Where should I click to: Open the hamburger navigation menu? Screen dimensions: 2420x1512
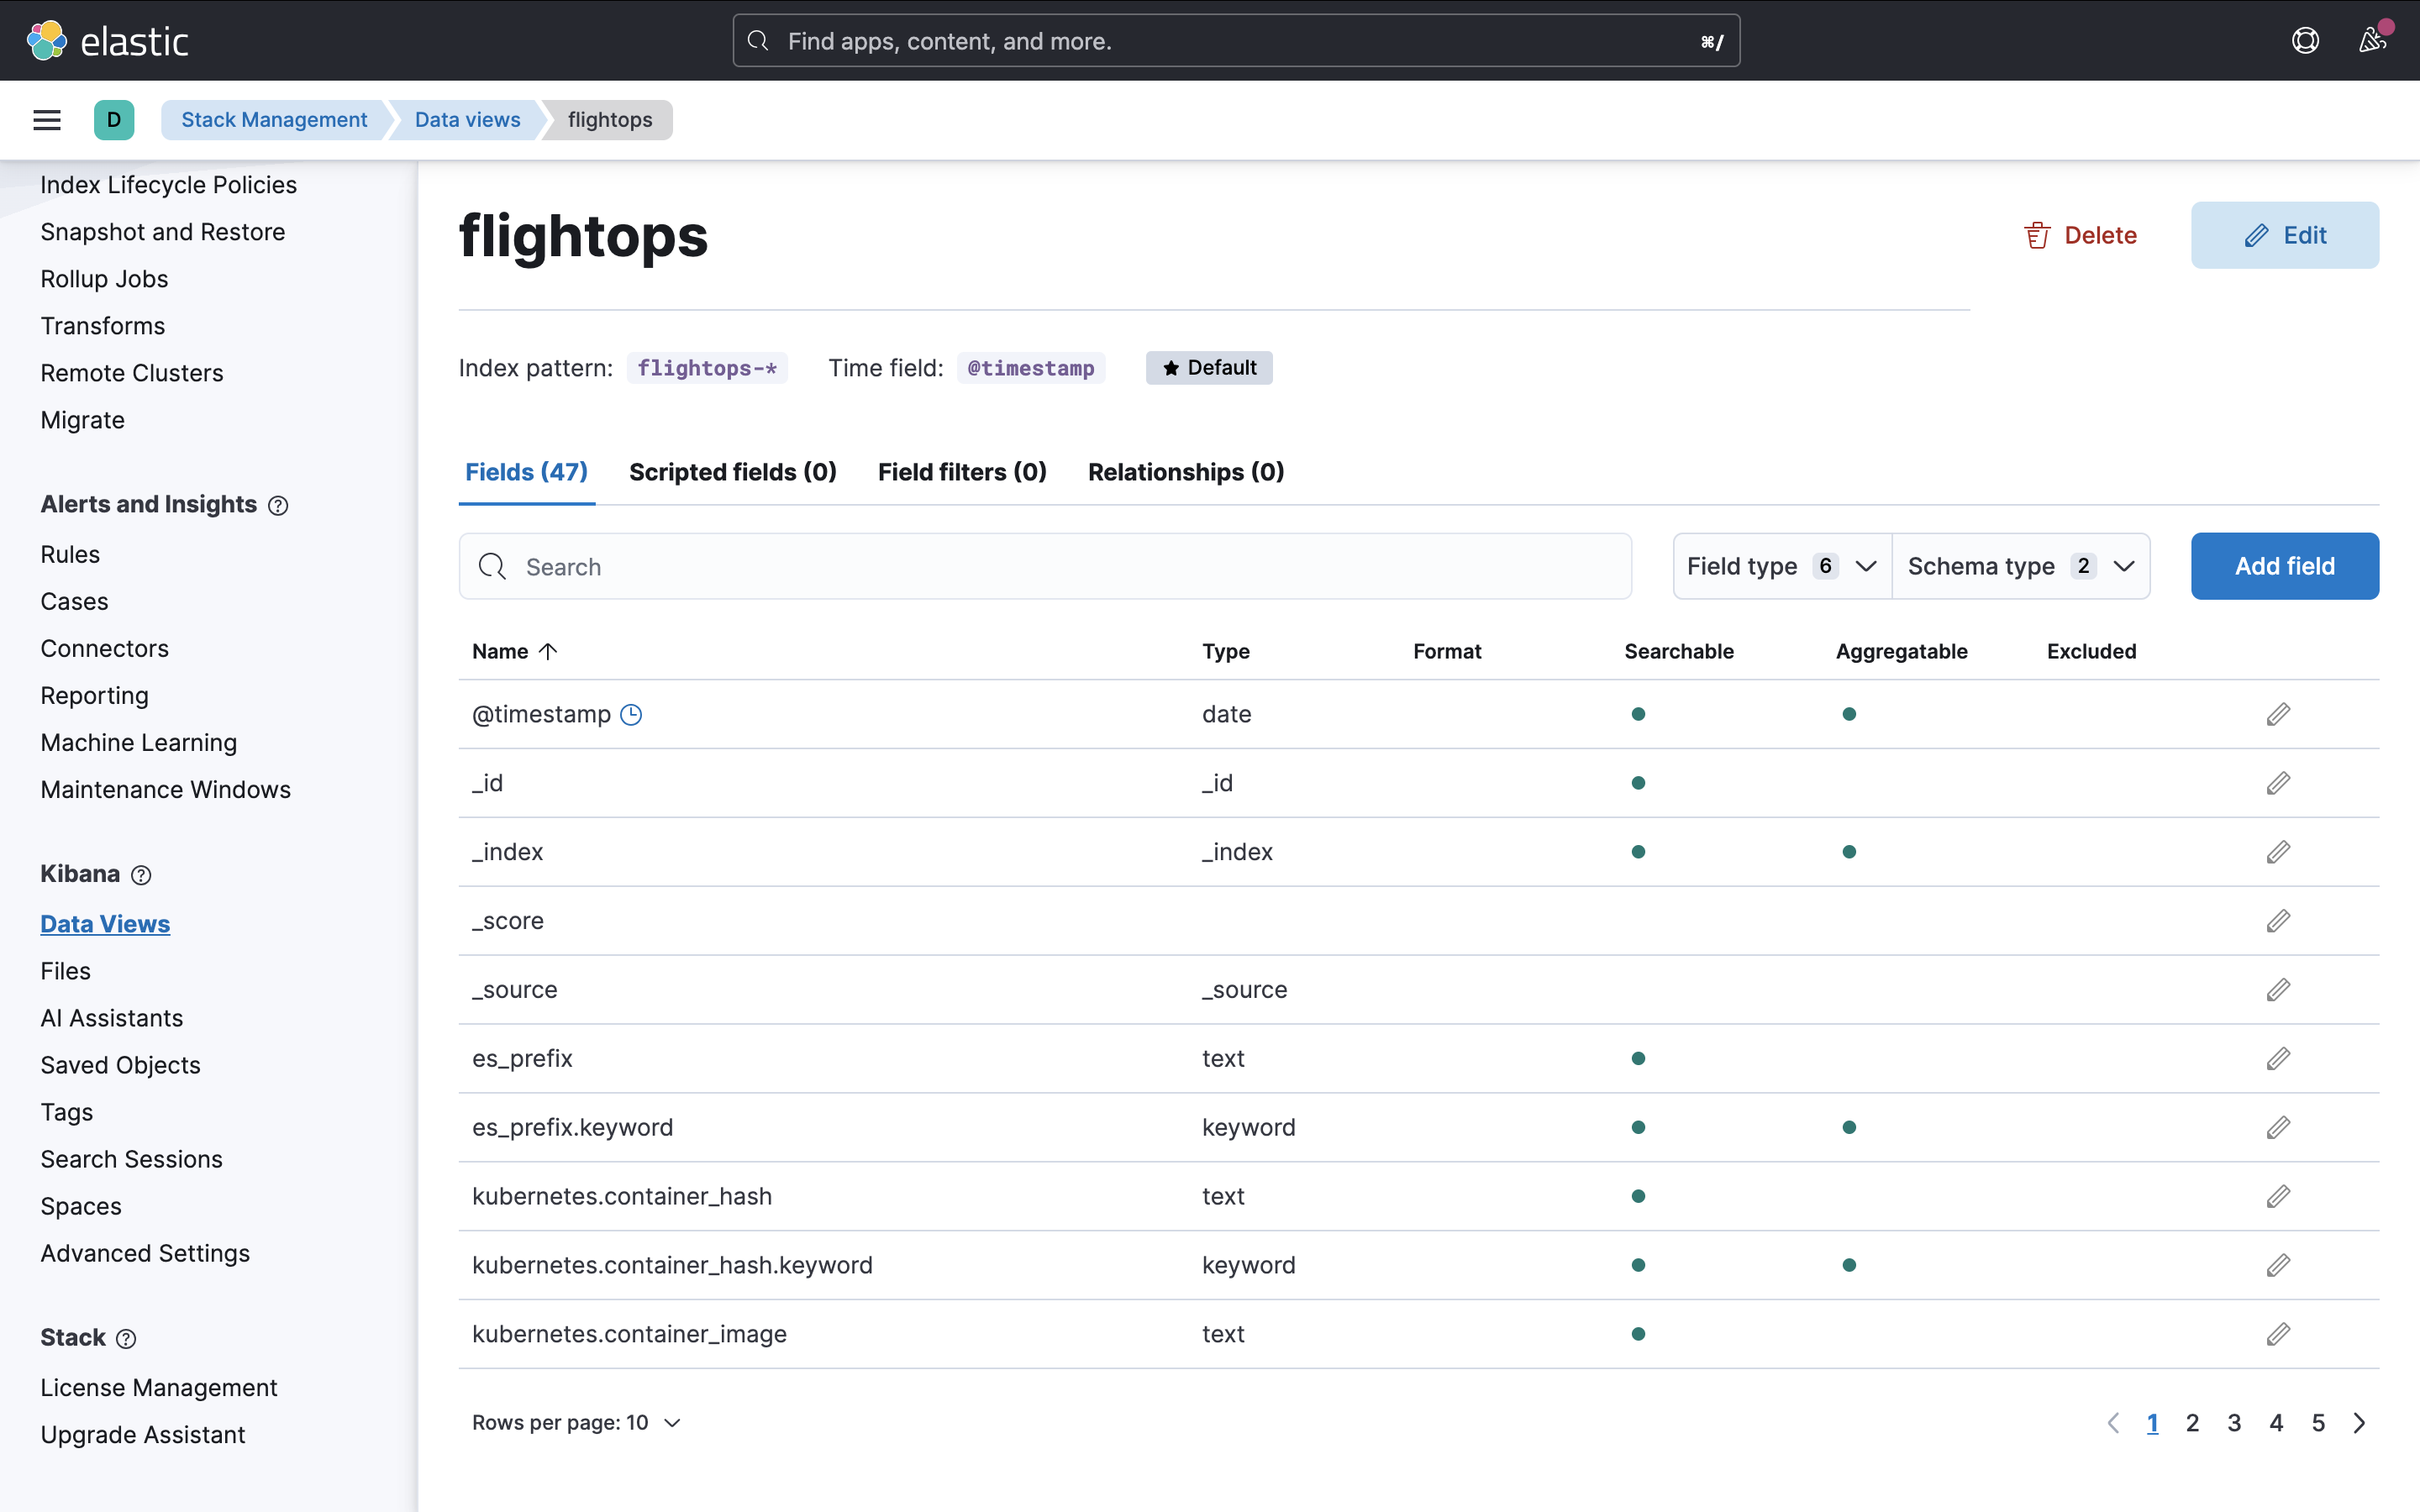47,119
